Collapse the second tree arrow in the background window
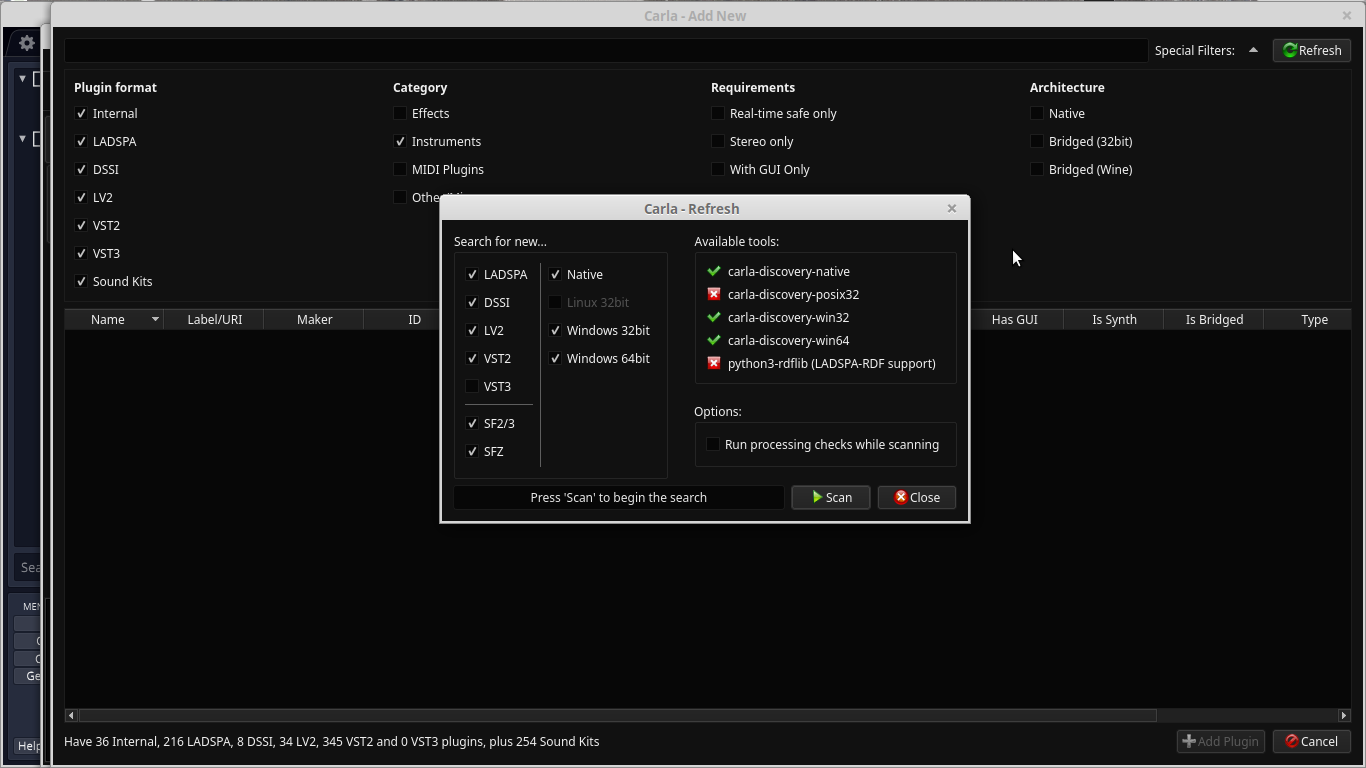The image size is (1366, 768). [22, 138]
